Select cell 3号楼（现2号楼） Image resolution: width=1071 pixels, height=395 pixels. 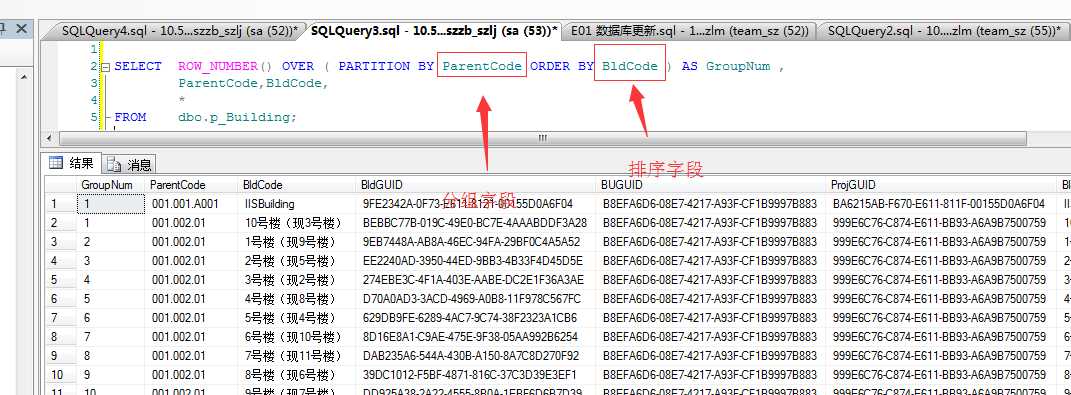point(297,280)
